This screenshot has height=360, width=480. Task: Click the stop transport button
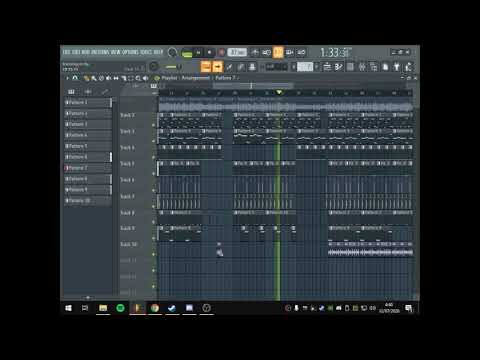(209, 52)
